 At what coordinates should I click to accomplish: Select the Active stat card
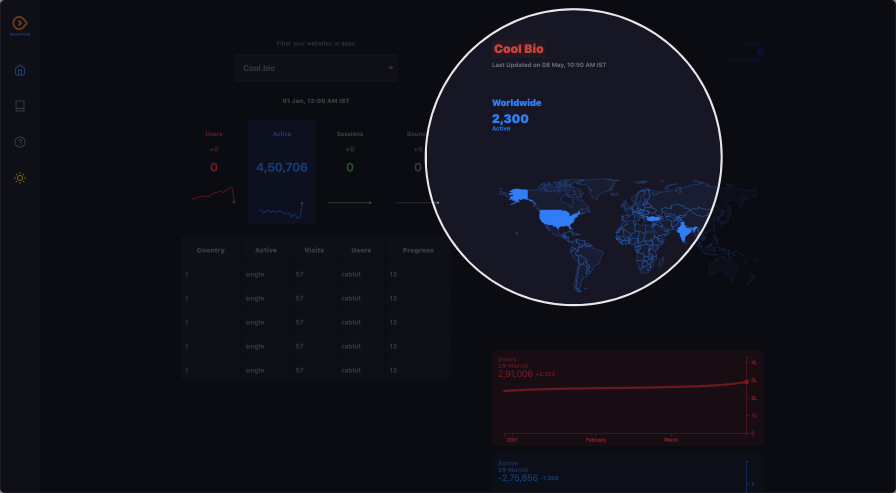tap(282, 170)
